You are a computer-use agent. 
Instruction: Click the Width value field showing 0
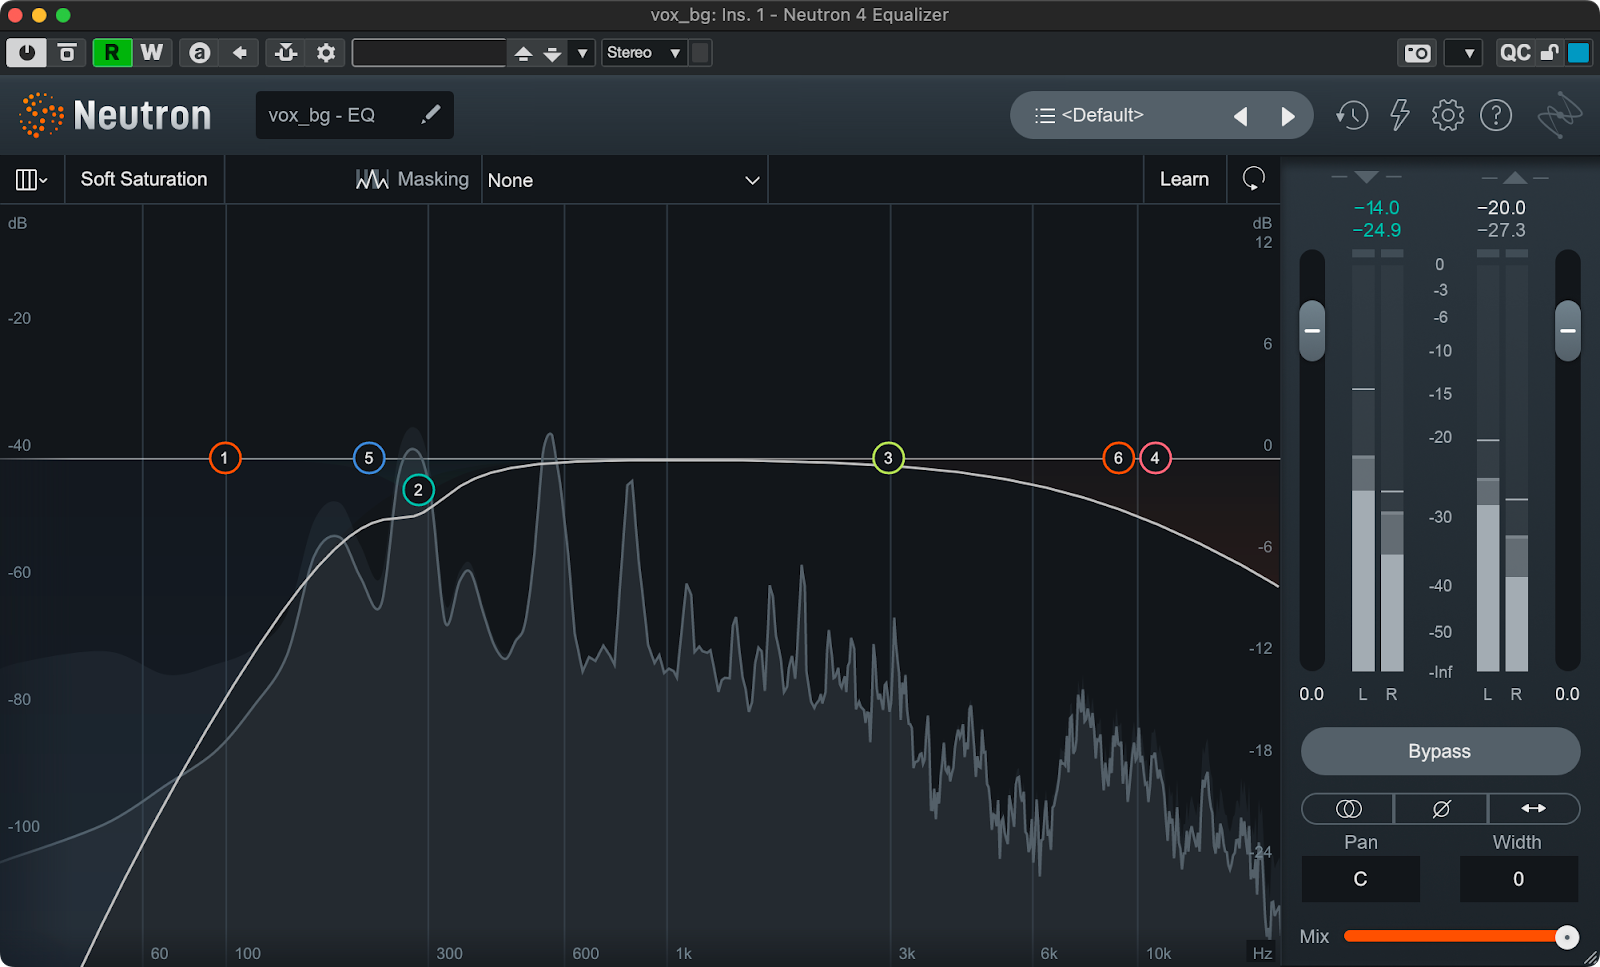(x=1519, y=879)
